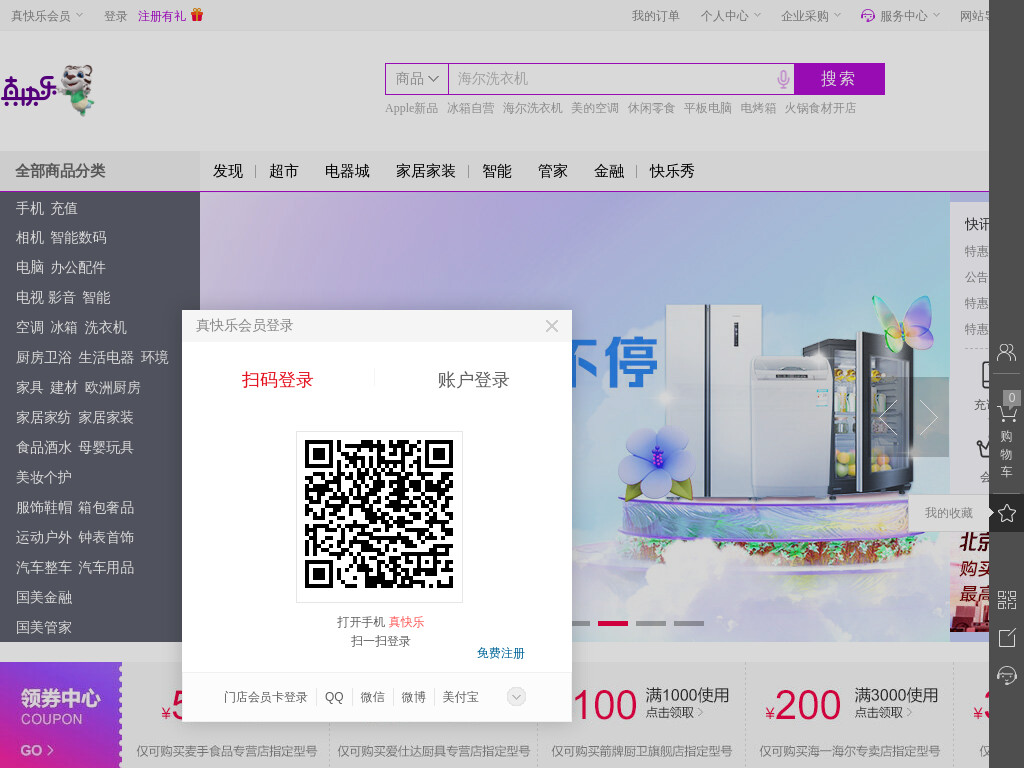1024x768 pixels.
Task: Open the 超市 navigation item
Action: click(283, 171)
